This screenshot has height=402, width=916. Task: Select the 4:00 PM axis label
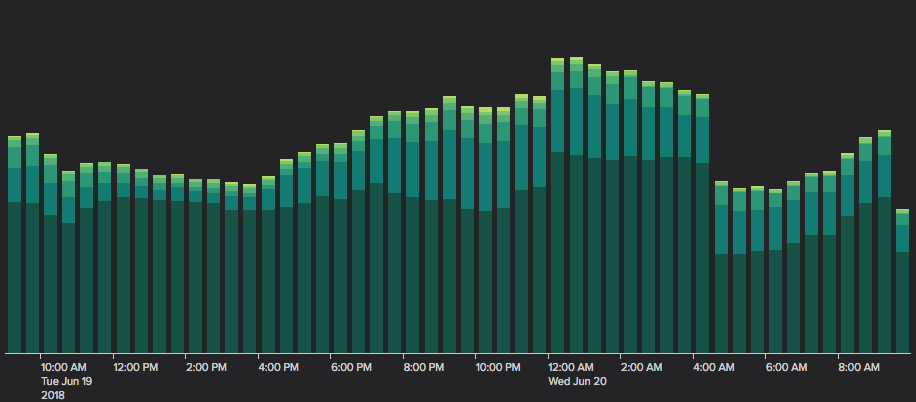pyautogui.click(x=279, y=367)
